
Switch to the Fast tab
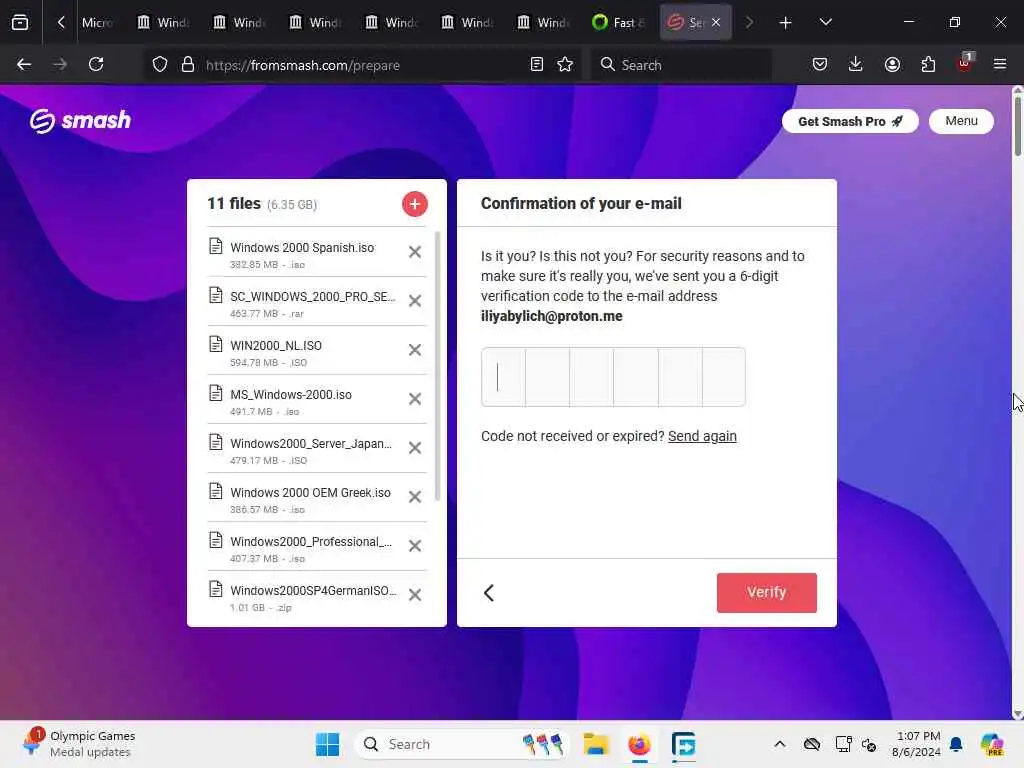tap(619, 23)
